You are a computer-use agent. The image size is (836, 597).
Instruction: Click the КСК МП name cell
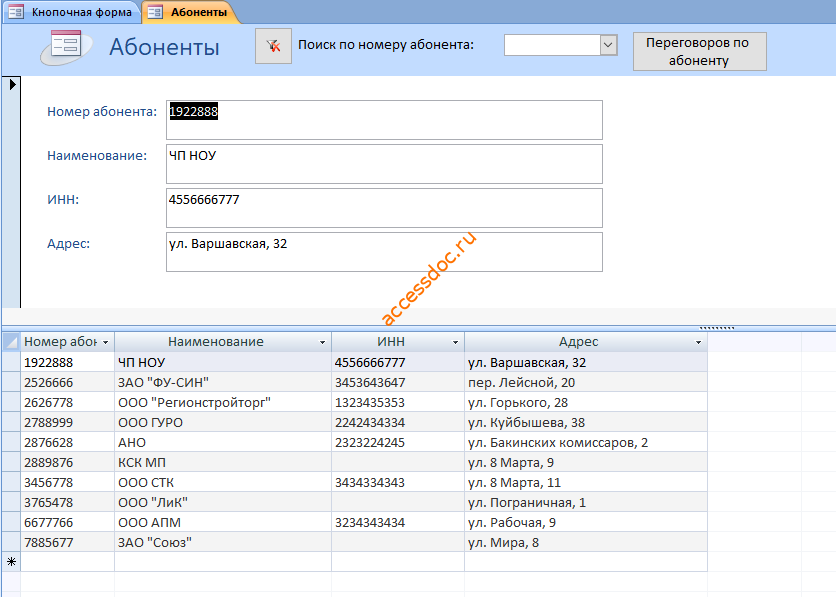coord(223,463)
